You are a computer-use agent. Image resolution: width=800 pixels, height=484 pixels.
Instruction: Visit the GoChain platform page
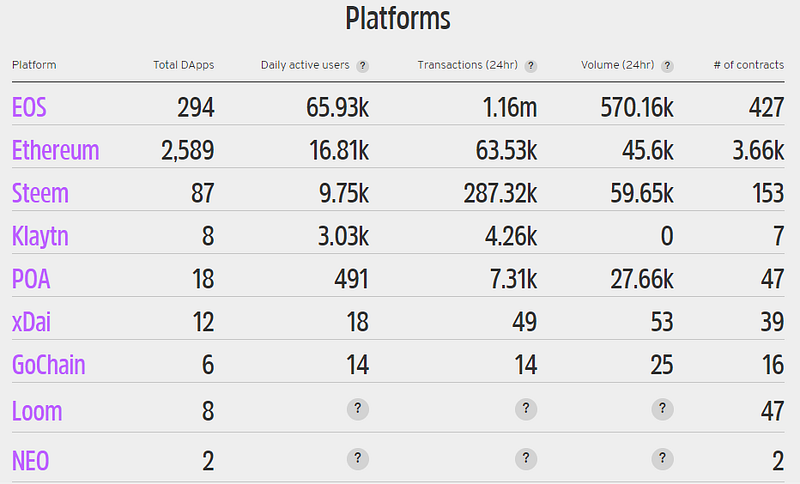tap(48, 365)
